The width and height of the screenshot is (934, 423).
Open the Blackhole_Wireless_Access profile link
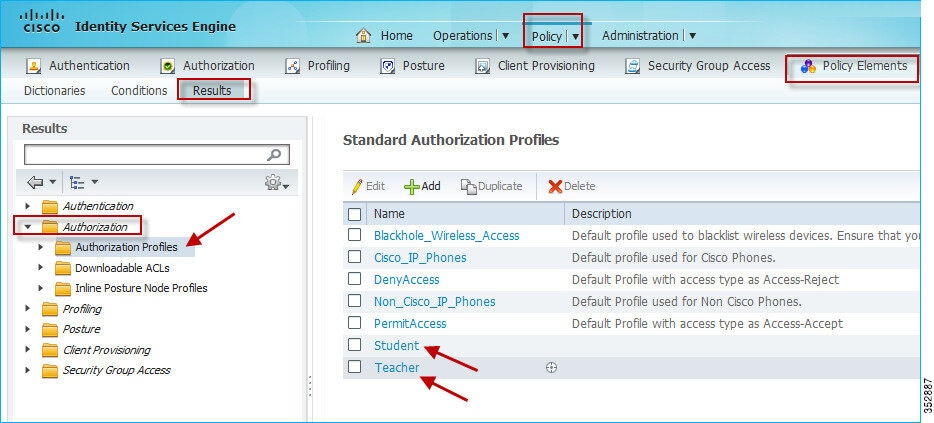coord(447,235)
